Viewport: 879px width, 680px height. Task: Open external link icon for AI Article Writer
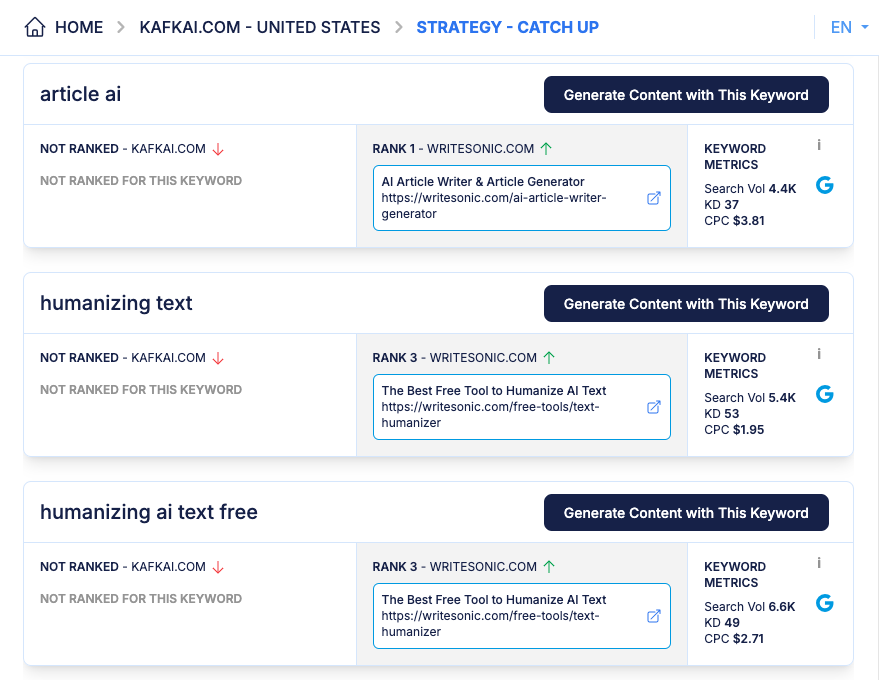654,198
